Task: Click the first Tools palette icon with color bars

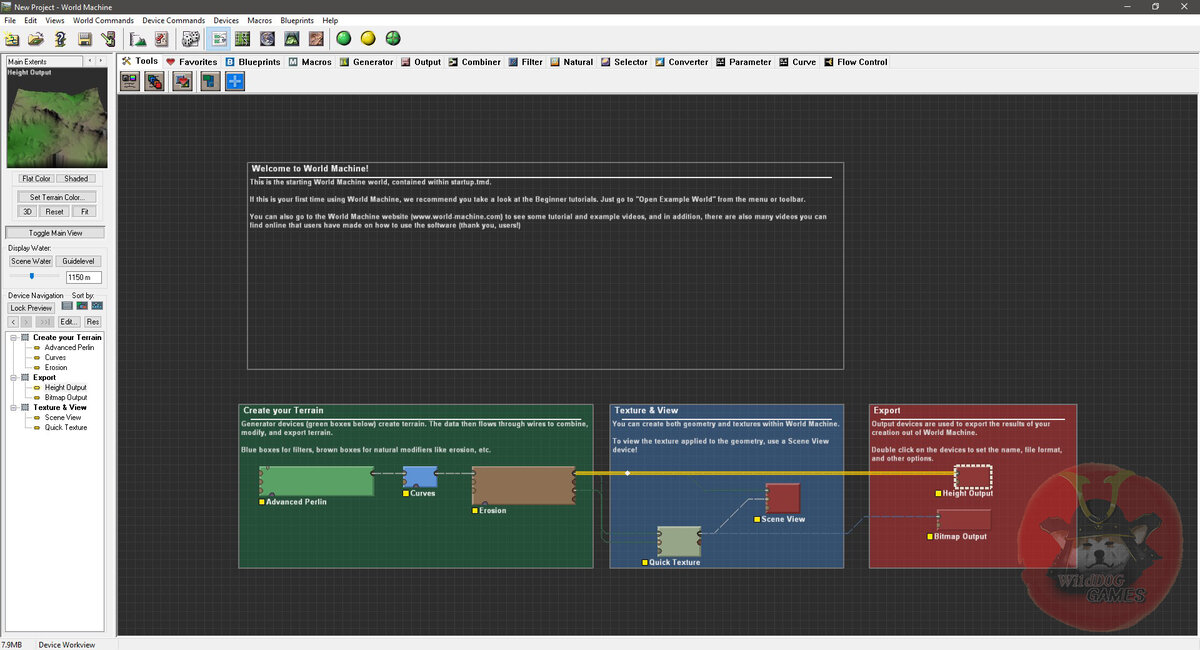Action: (x=130, y=81)
